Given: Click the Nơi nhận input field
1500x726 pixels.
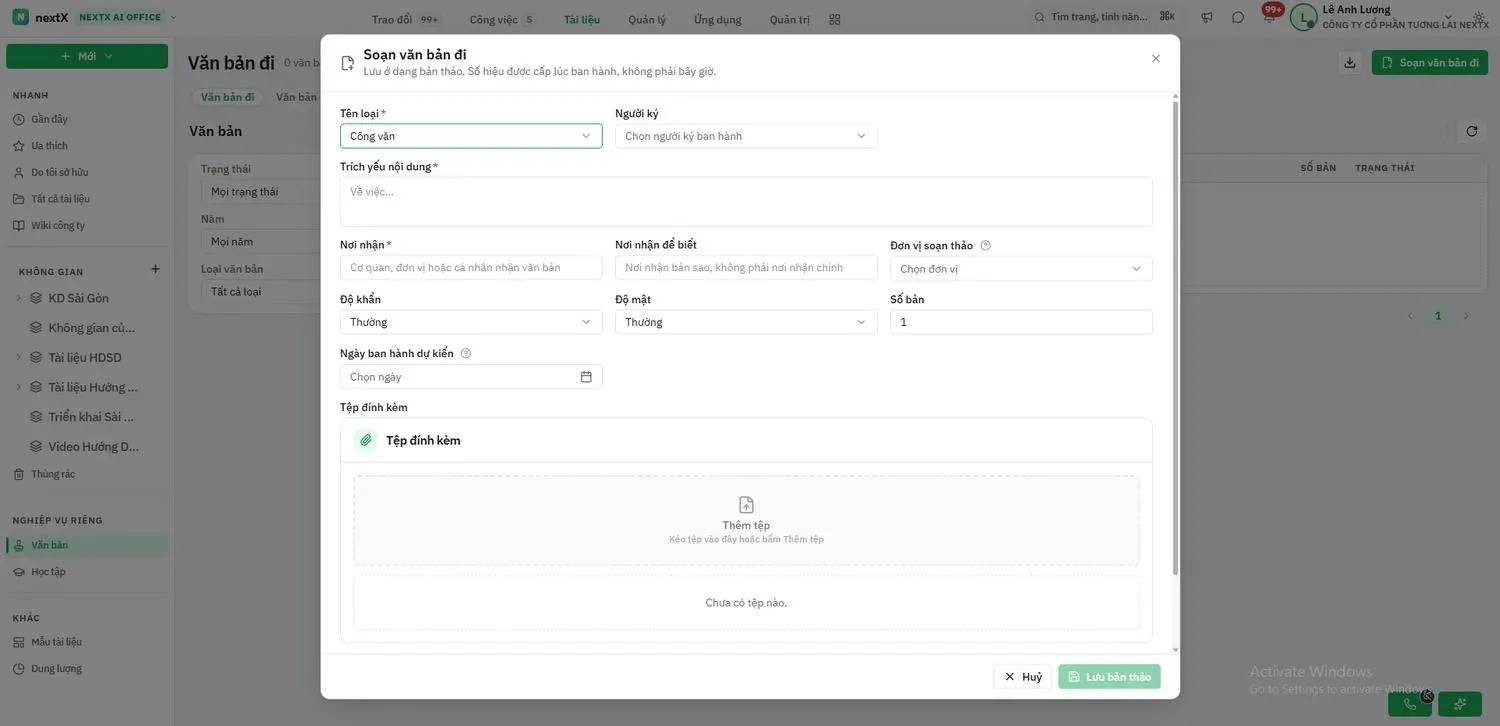Looking at the screenshot, I should click(471, 267).
